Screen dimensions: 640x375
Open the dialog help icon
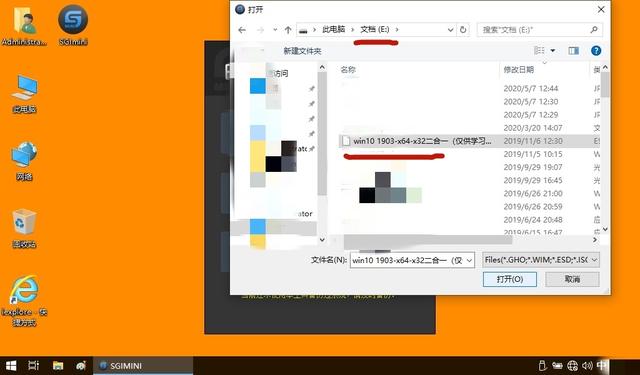596,51
